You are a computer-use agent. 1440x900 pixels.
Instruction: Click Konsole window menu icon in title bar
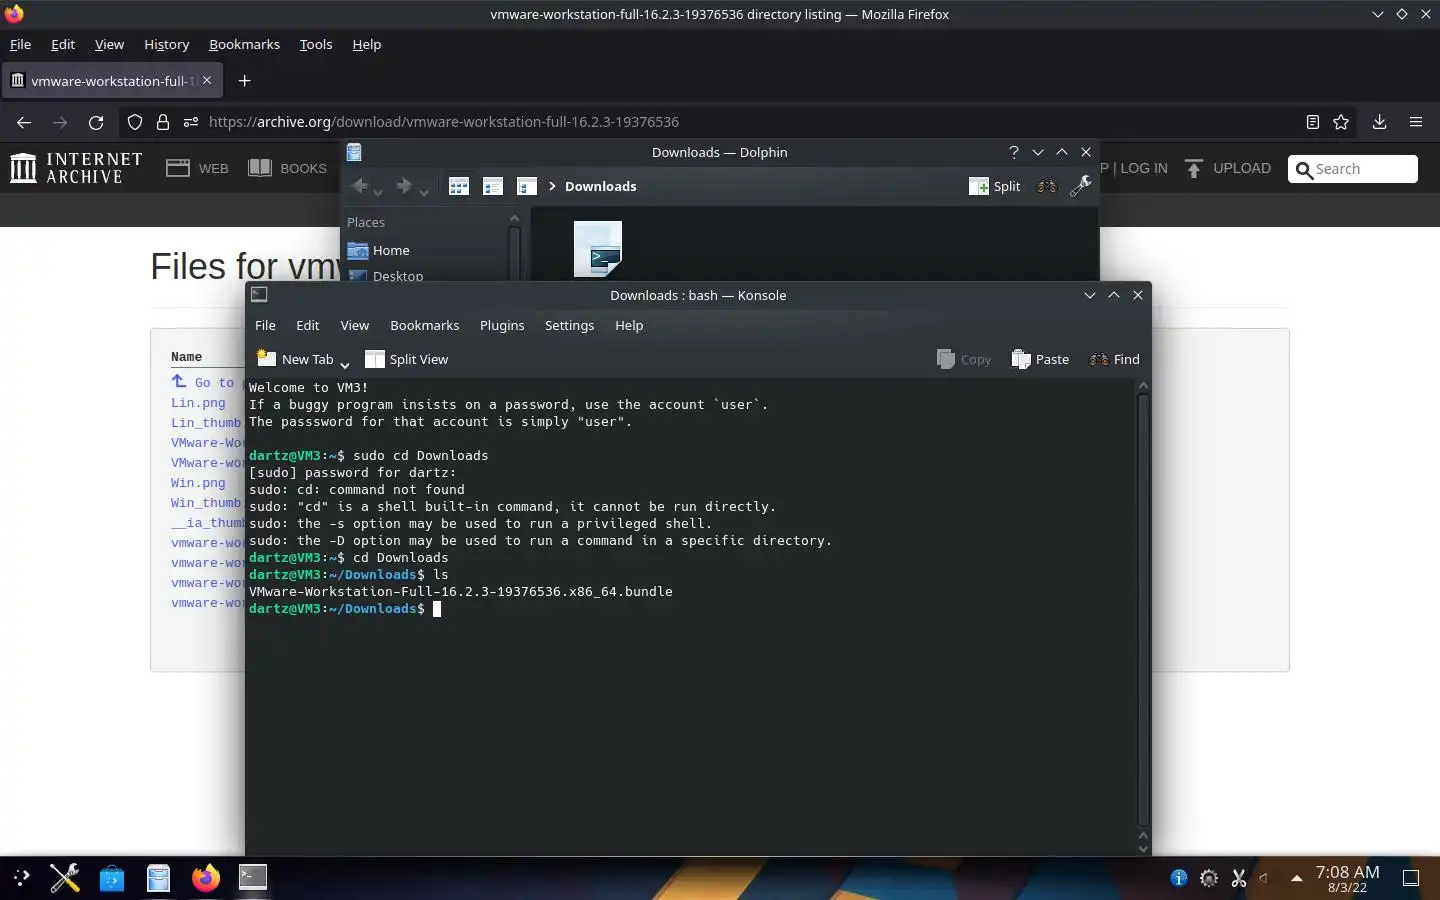click(259, 294)
